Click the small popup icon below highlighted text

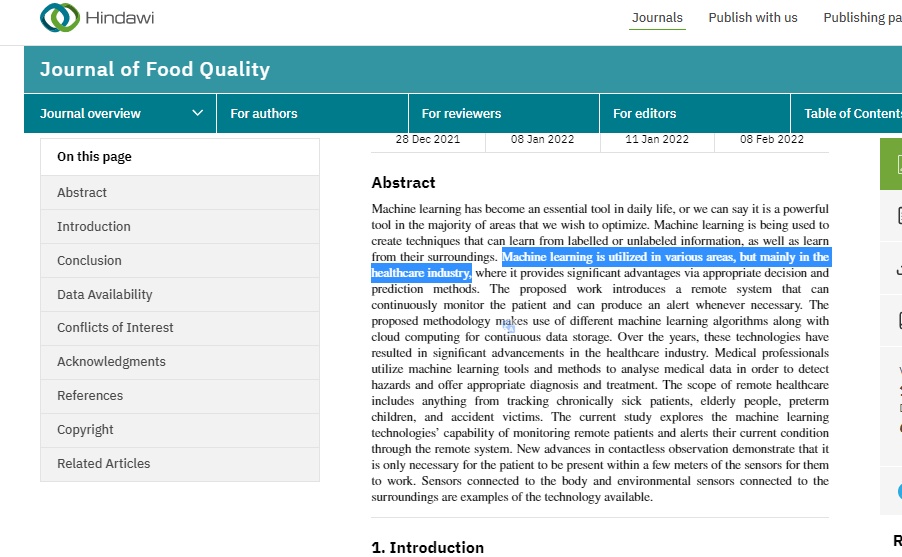(x=509, y=326)
